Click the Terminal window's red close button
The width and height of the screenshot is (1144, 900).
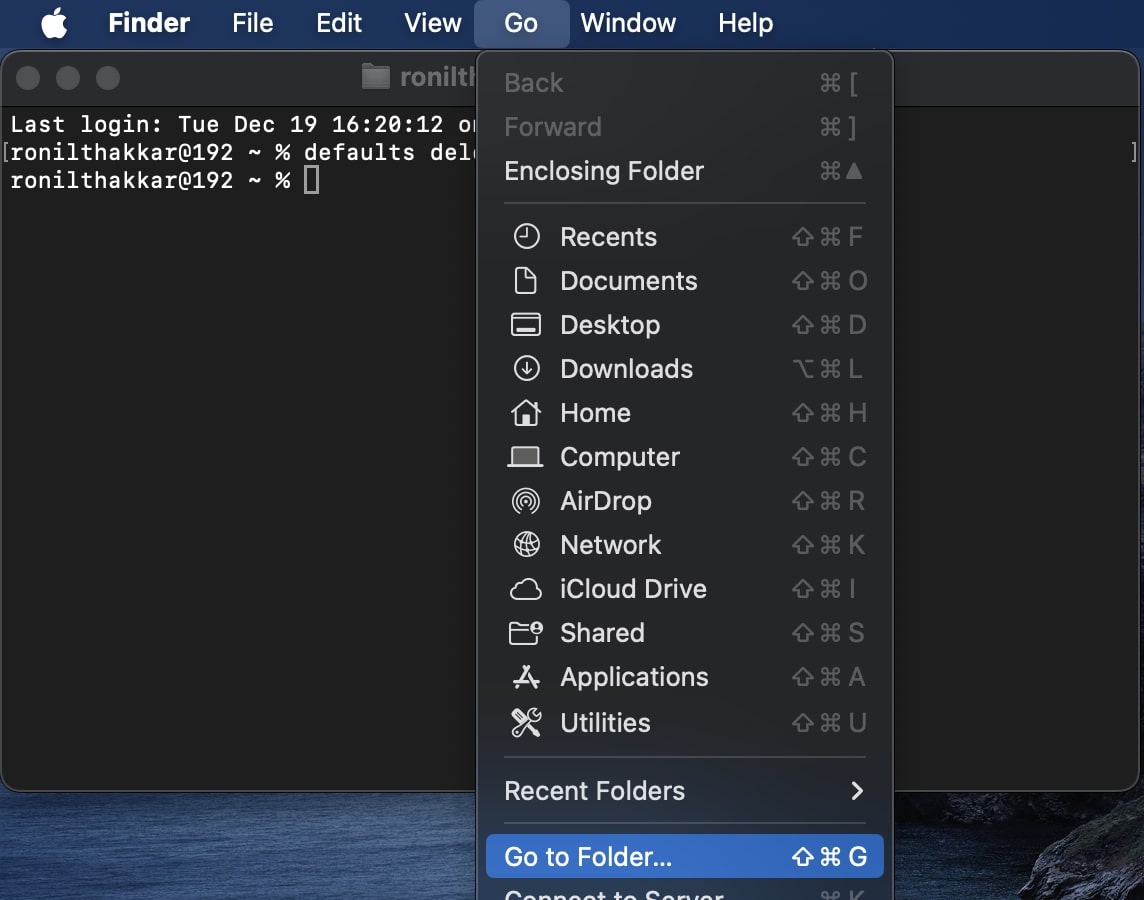[28, 77]
